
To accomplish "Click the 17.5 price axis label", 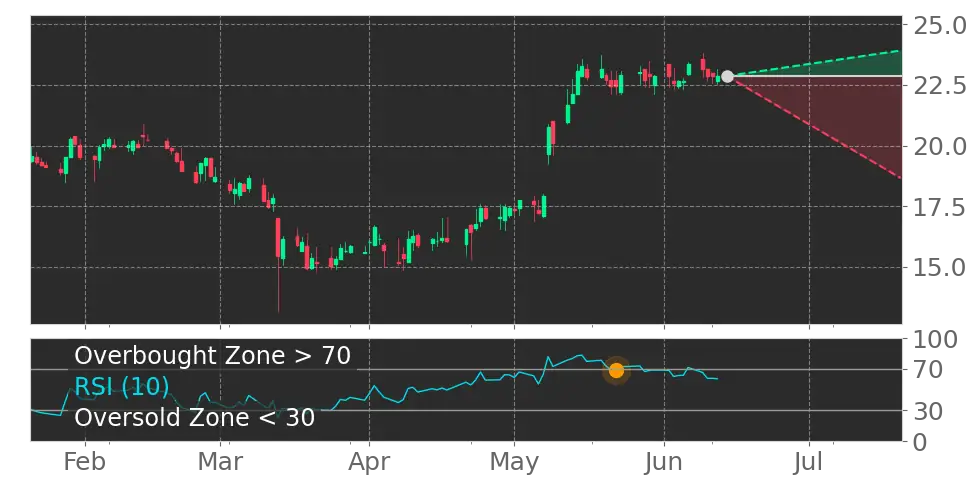I will (x=938, y=207).
